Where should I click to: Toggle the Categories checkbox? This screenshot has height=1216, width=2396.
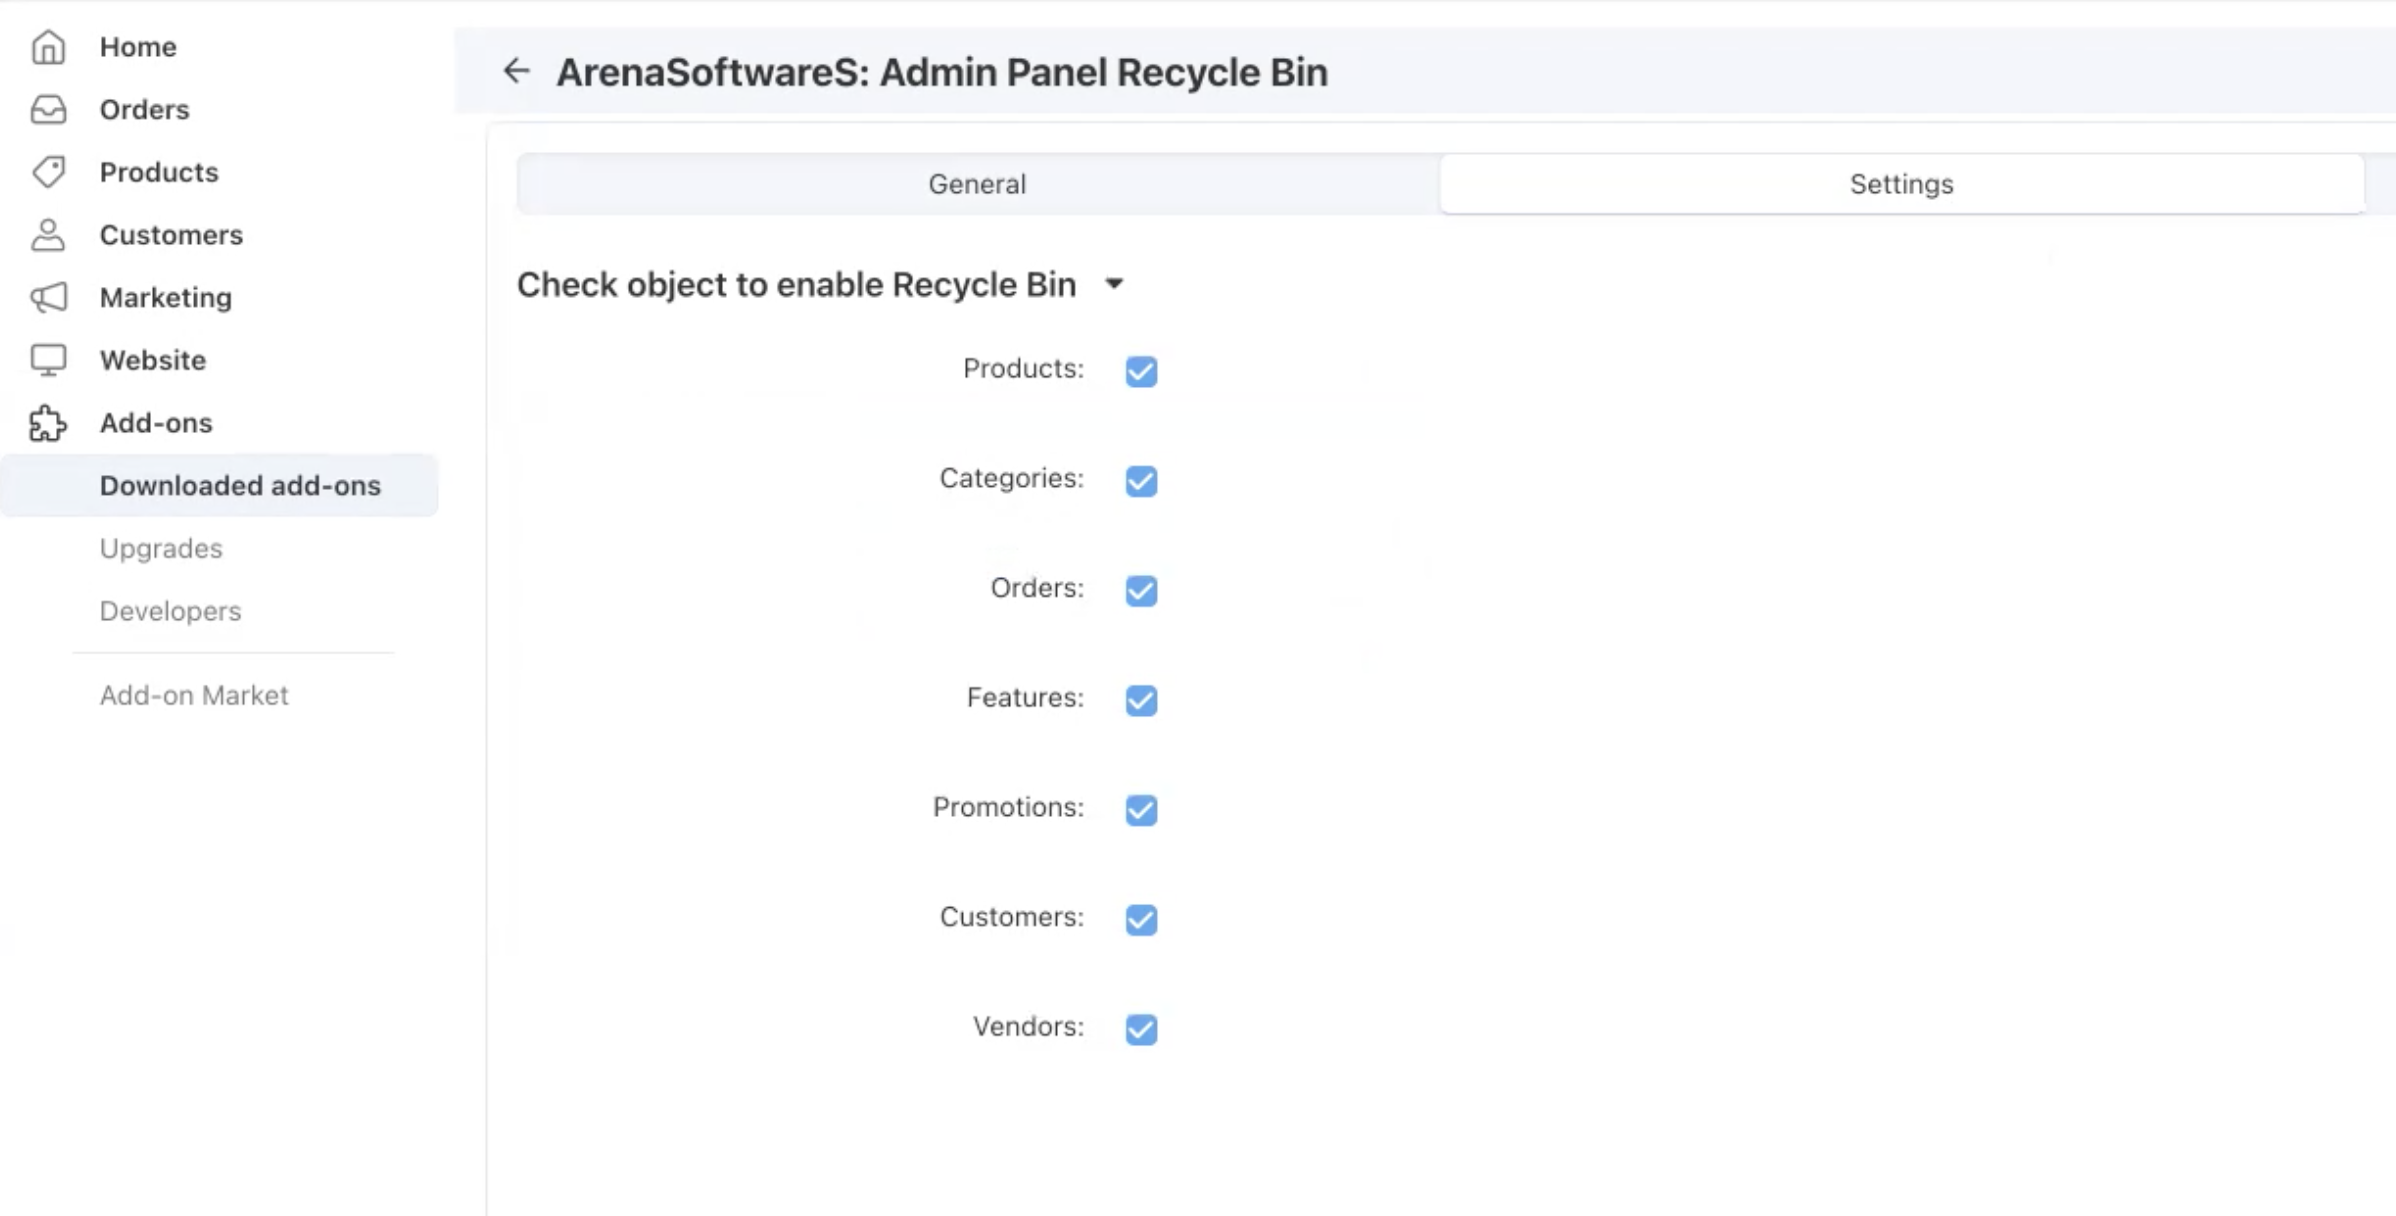click(x=1141, y=481)
